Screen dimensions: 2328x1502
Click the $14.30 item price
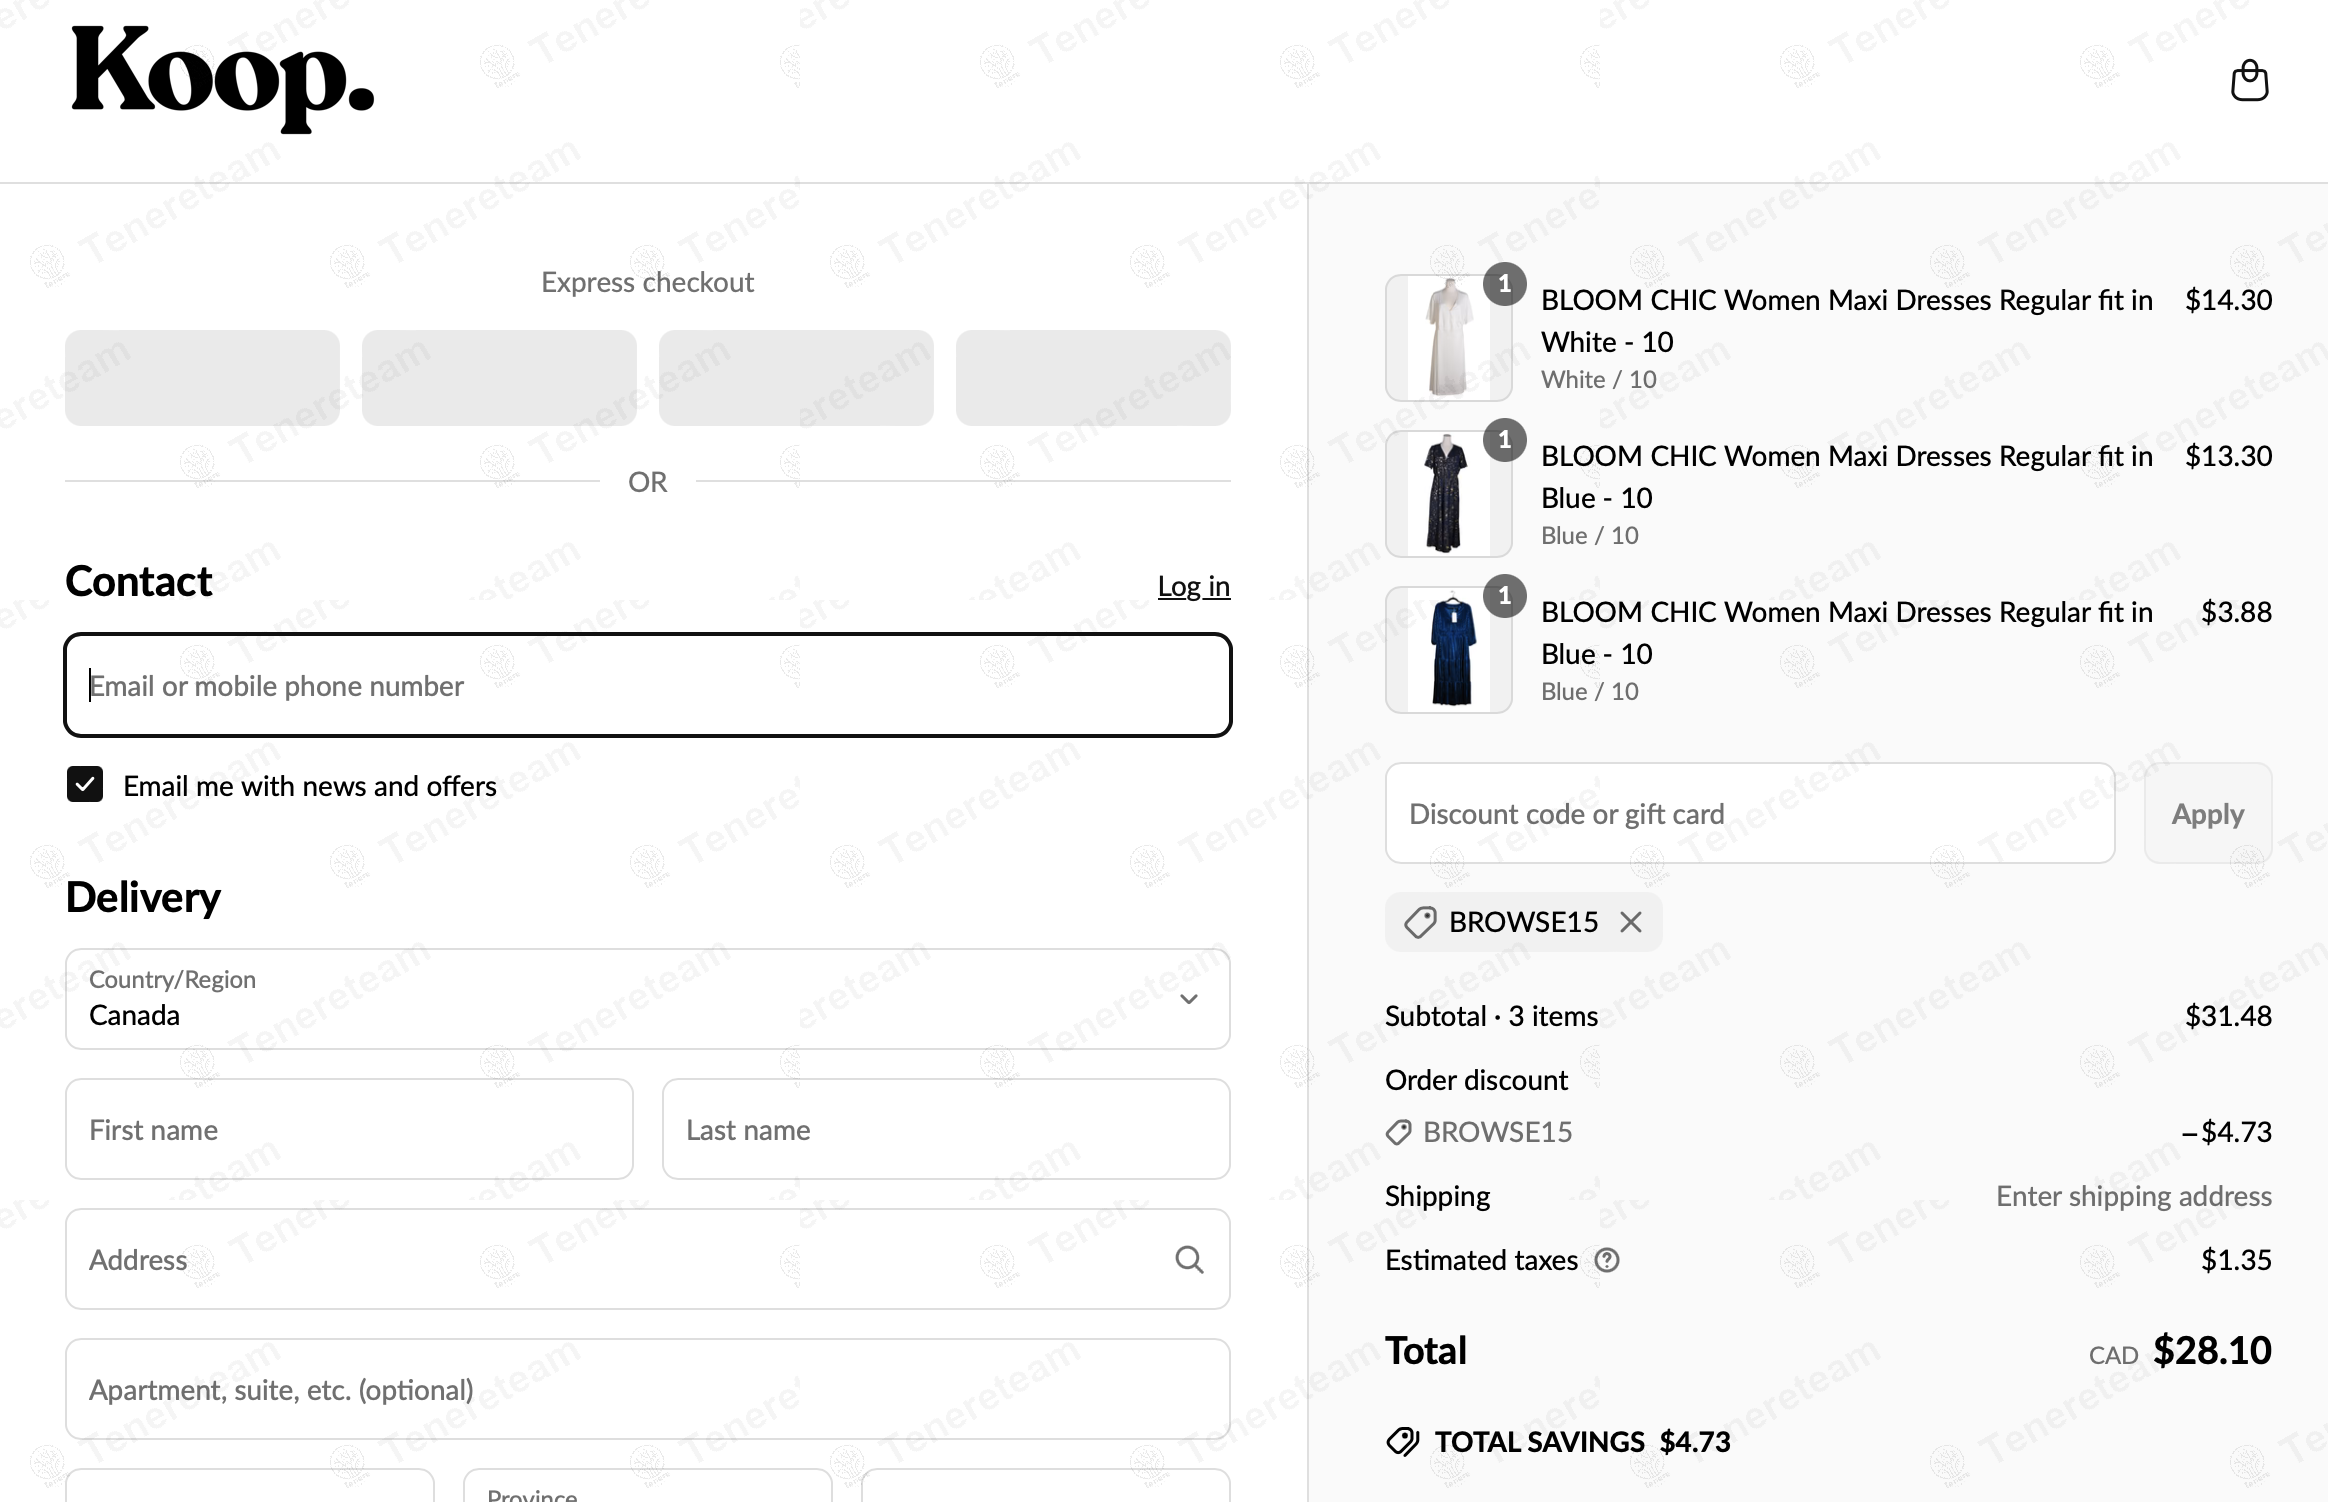(x=2228, y=300)
